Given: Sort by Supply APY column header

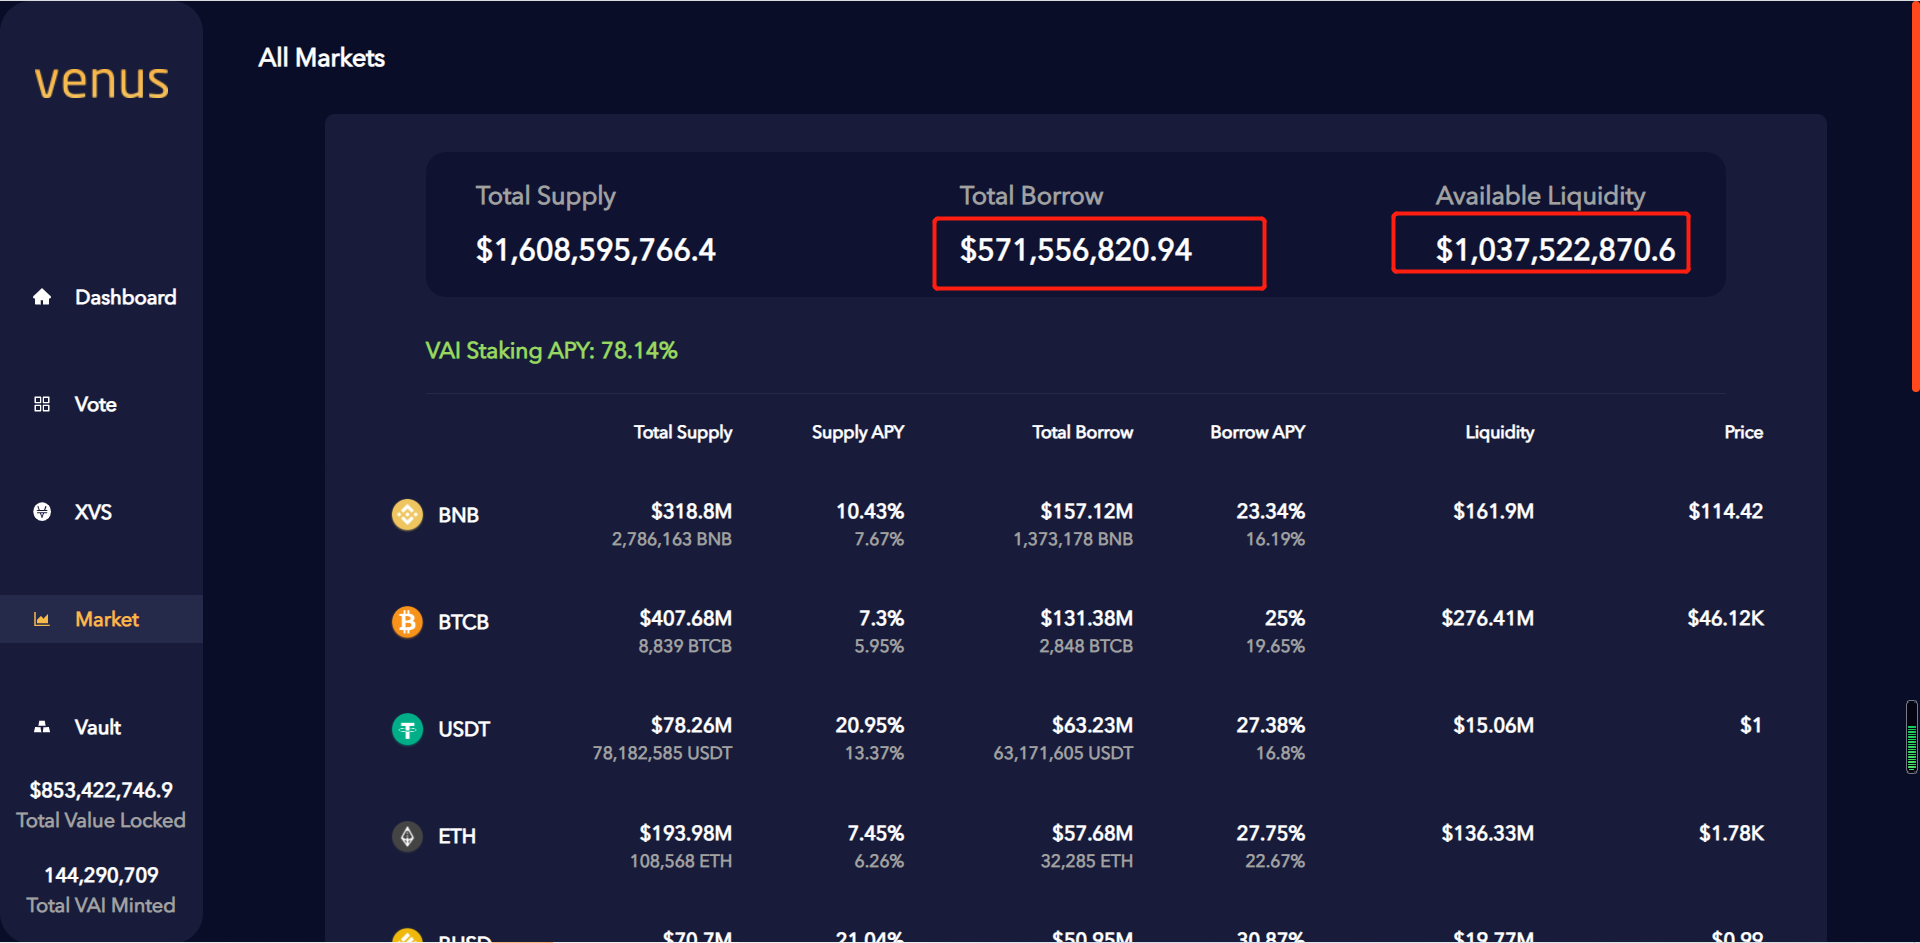Looking at the screenshot, I should (857, 432).
